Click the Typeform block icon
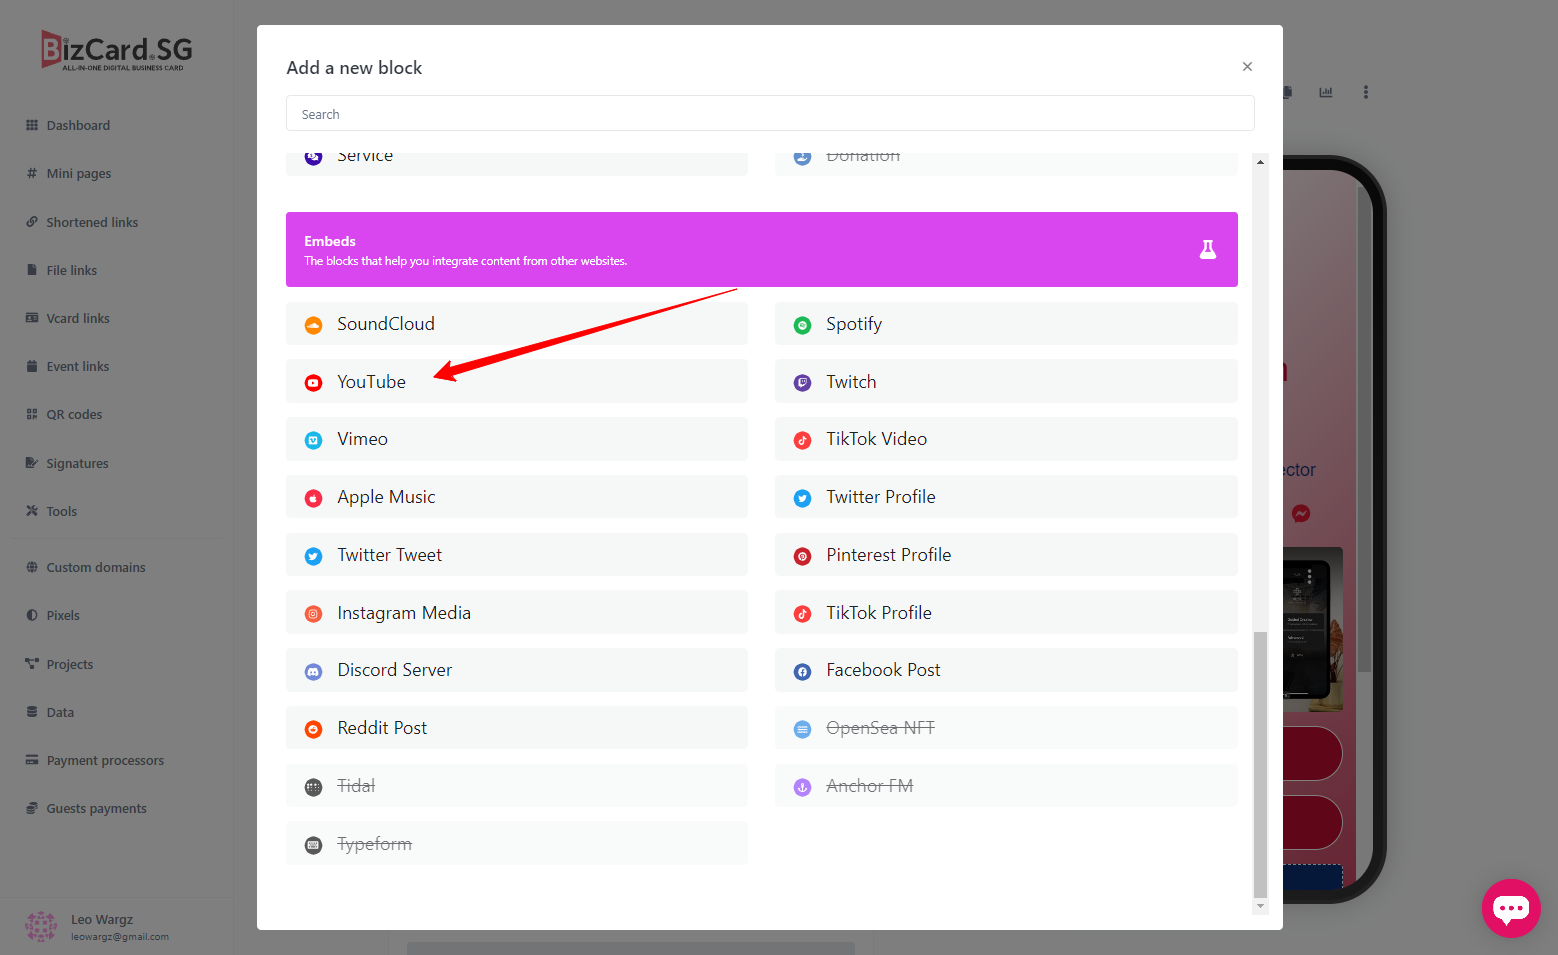 point(313,845)
